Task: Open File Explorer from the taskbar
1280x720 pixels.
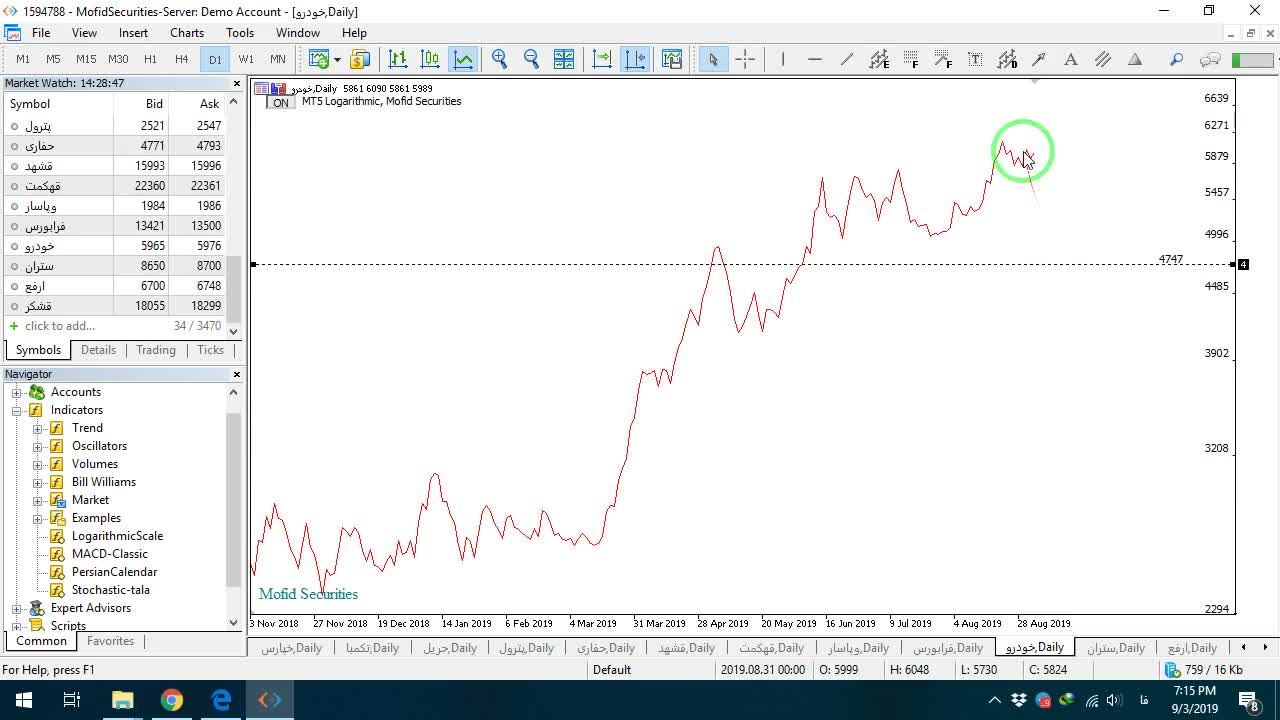Action: [x=122, y=700]
